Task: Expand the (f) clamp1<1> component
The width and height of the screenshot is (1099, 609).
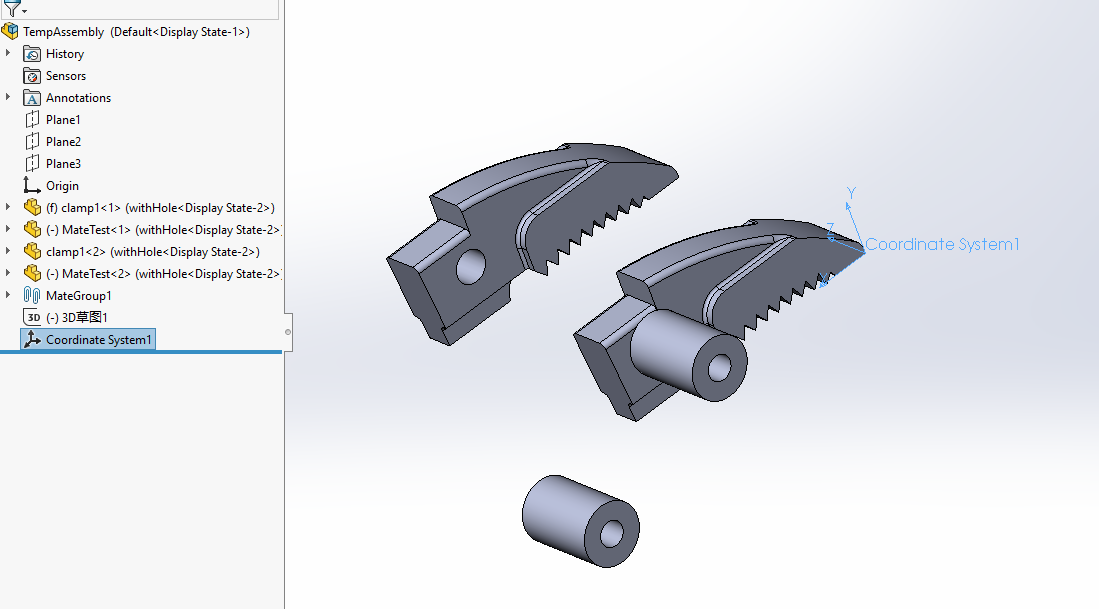Action: click(8, 207)
